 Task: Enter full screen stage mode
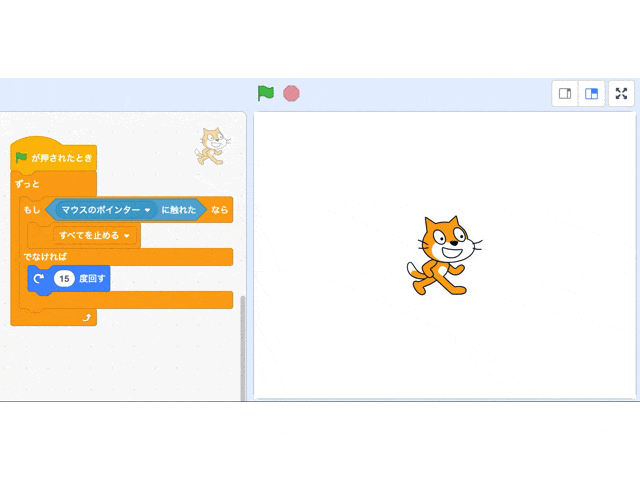tap(621, 94)
